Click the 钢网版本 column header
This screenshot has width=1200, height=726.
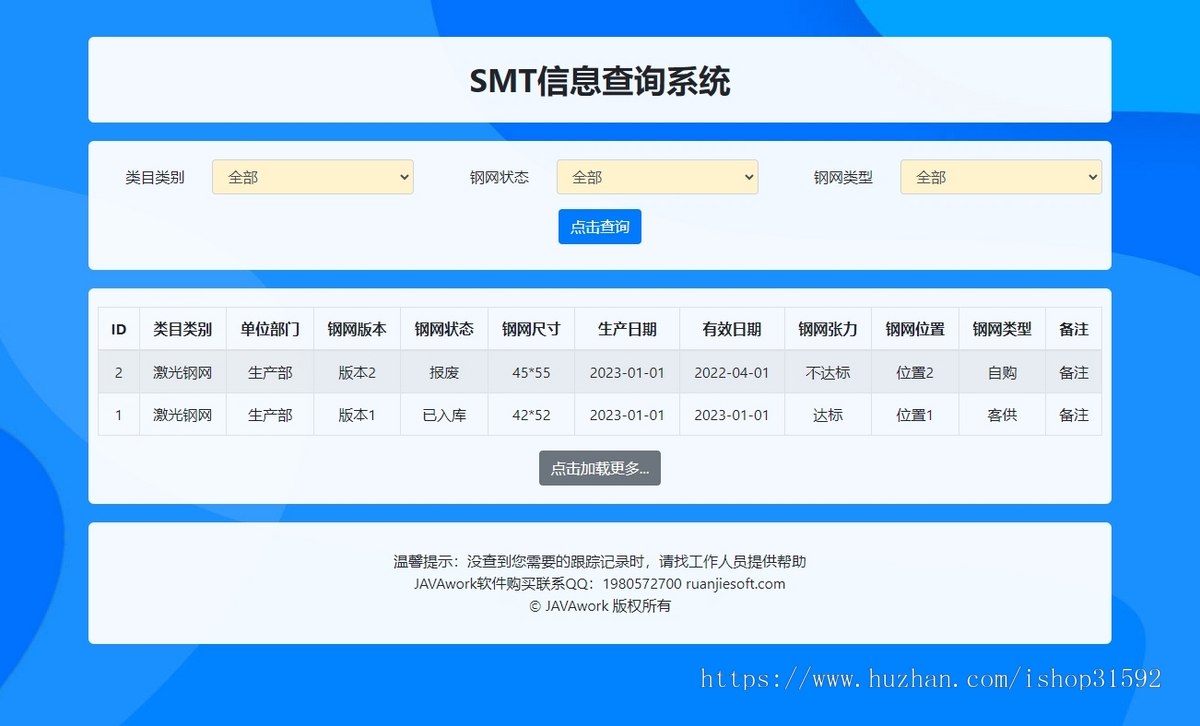click(357, 329)
